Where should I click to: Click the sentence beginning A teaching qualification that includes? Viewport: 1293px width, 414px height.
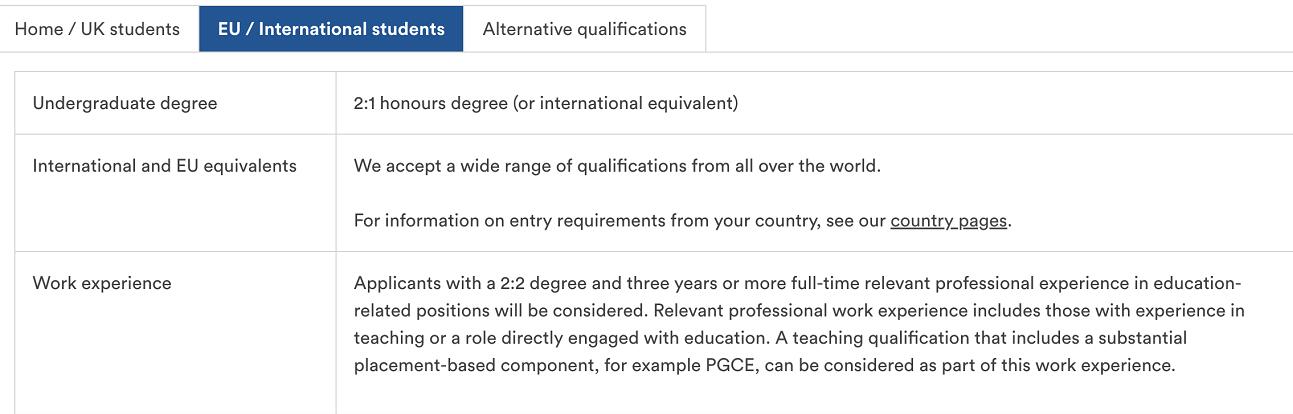[765, 351]
